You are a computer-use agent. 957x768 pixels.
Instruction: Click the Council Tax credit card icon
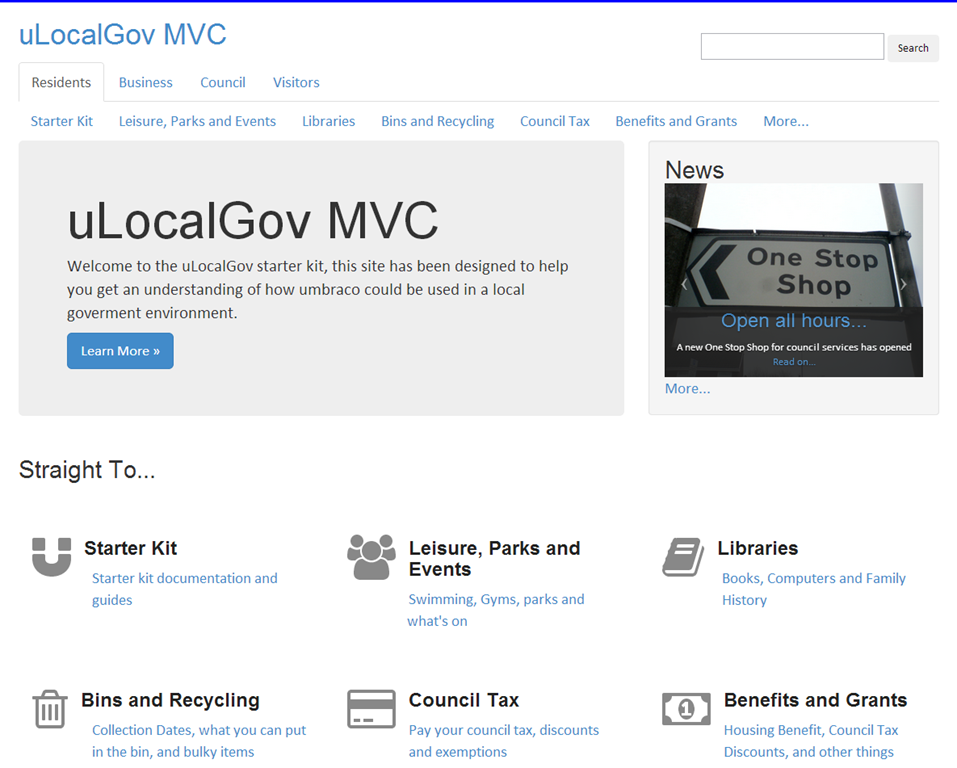click(371, 709)
